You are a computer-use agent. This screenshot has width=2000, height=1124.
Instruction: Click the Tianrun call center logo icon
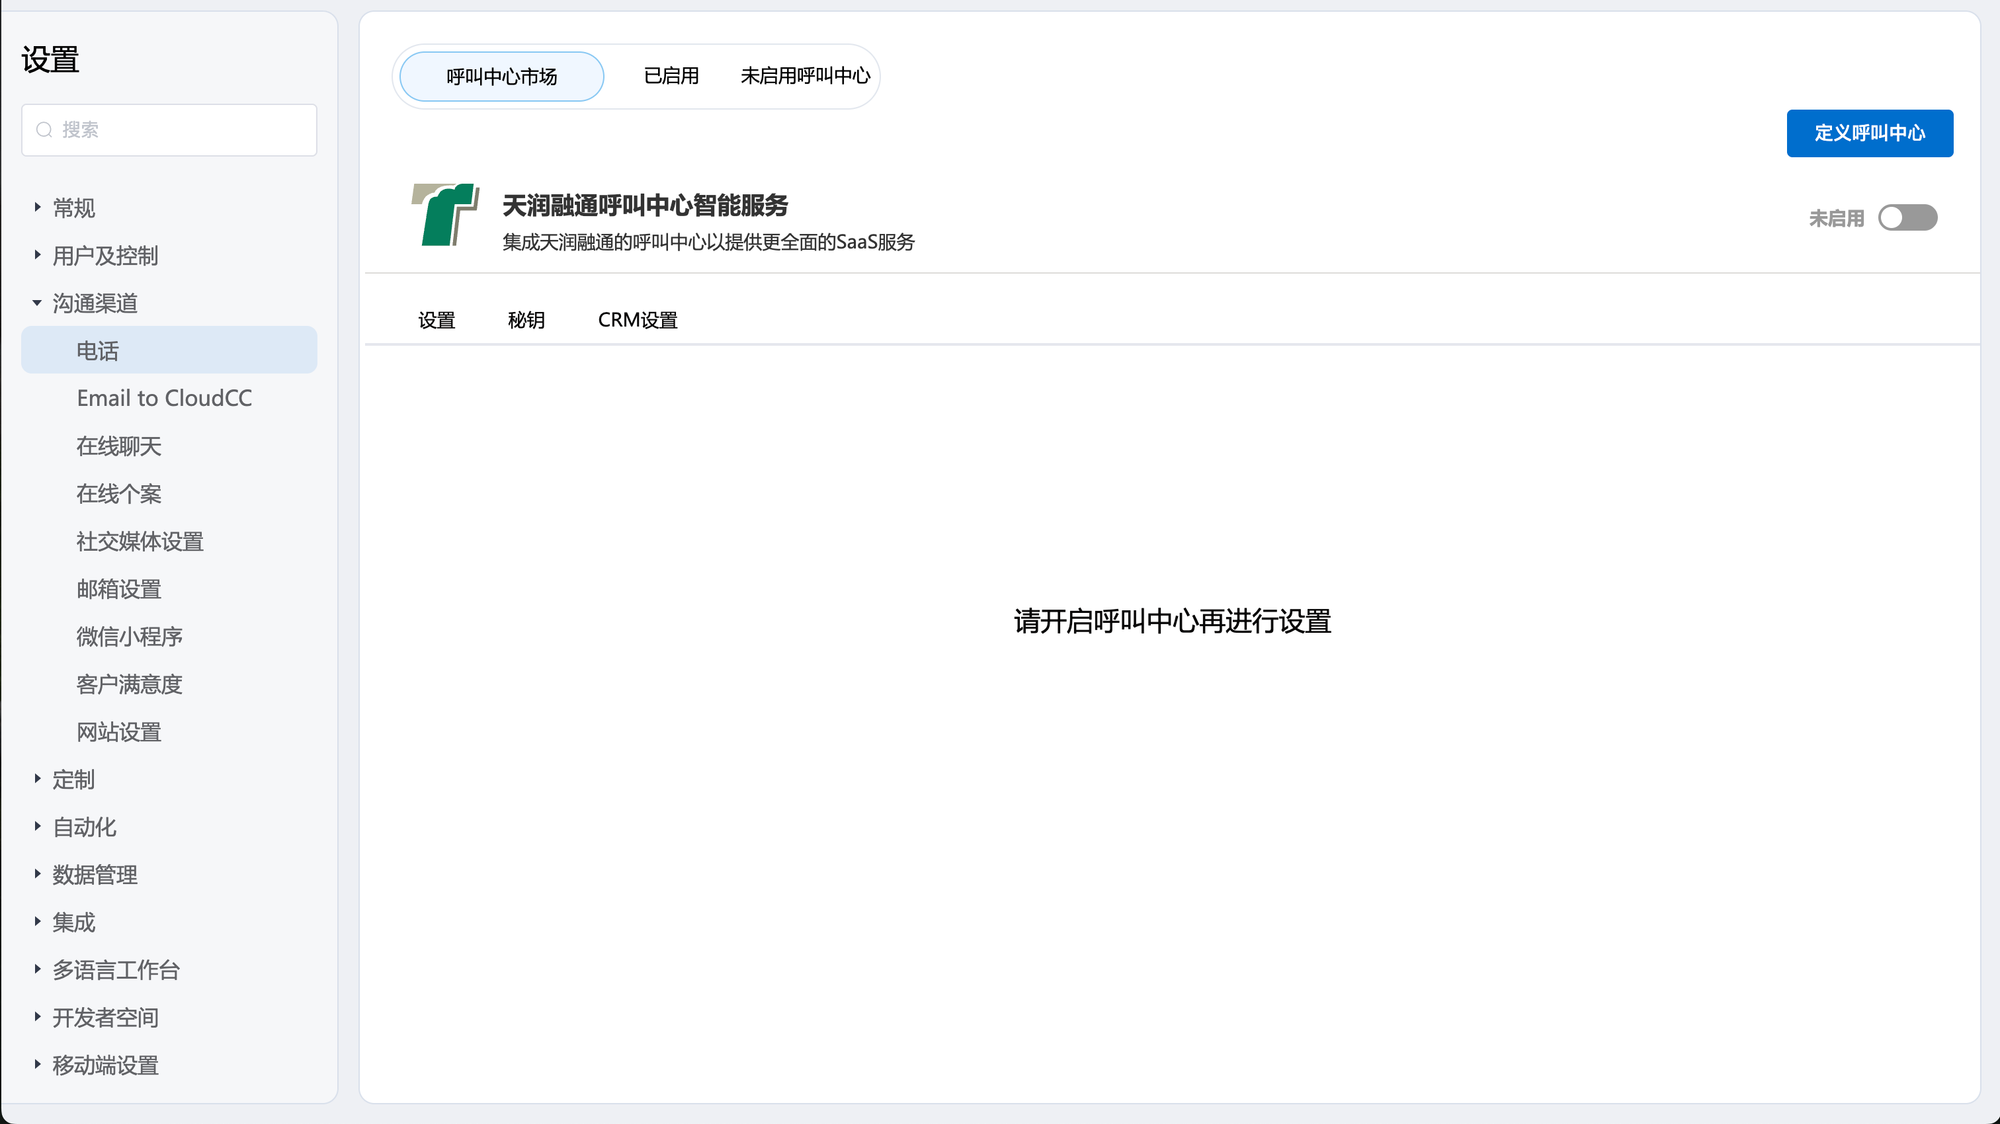pyautogui.click(x=445, y=214)
